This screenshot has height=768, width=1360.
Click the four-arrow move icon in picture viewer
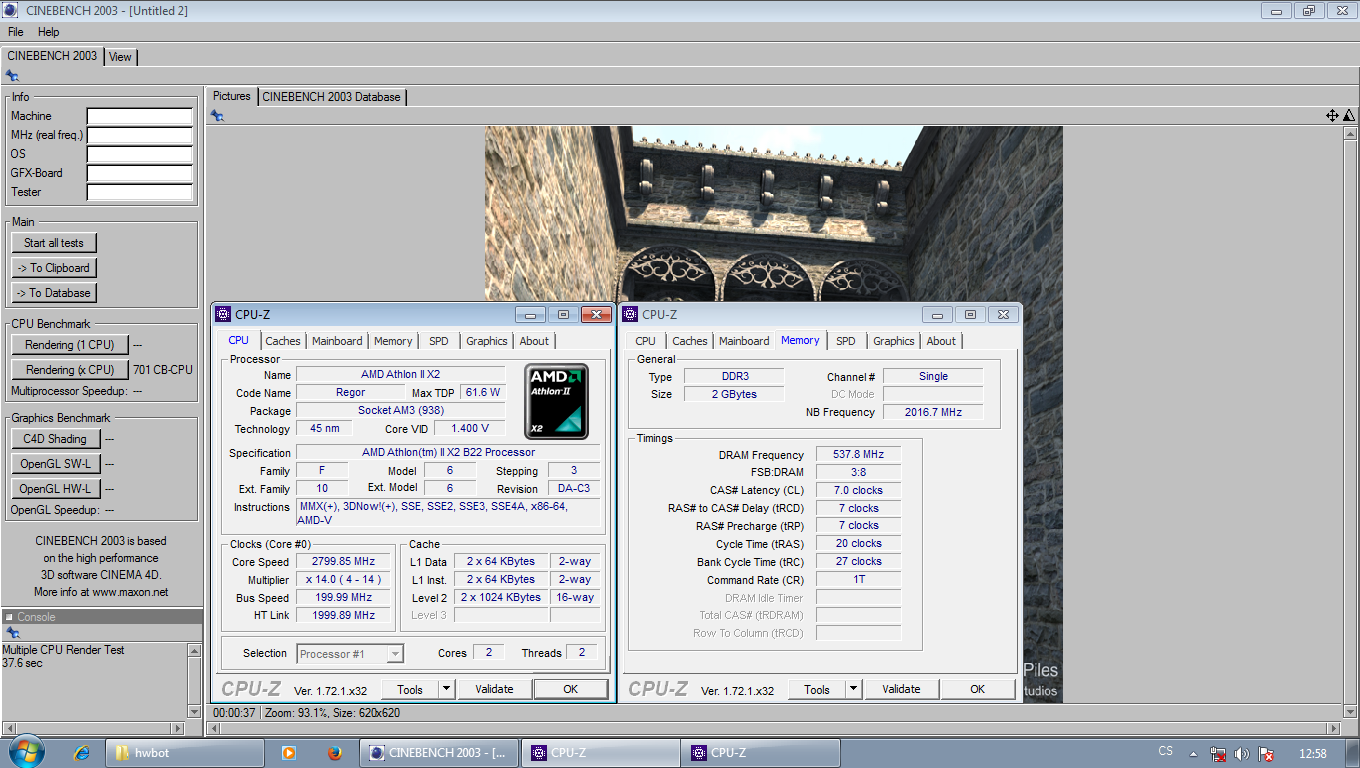click(1332, 116)
